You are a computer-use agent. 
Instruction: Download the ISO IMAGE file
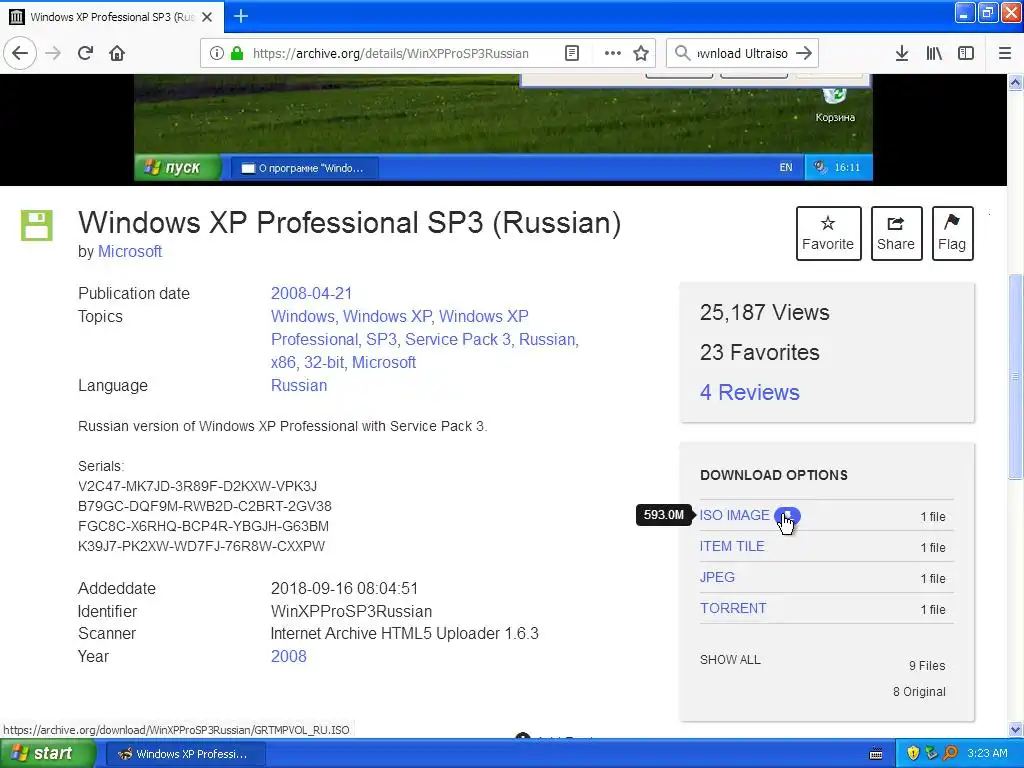click(x=735, y=515)
